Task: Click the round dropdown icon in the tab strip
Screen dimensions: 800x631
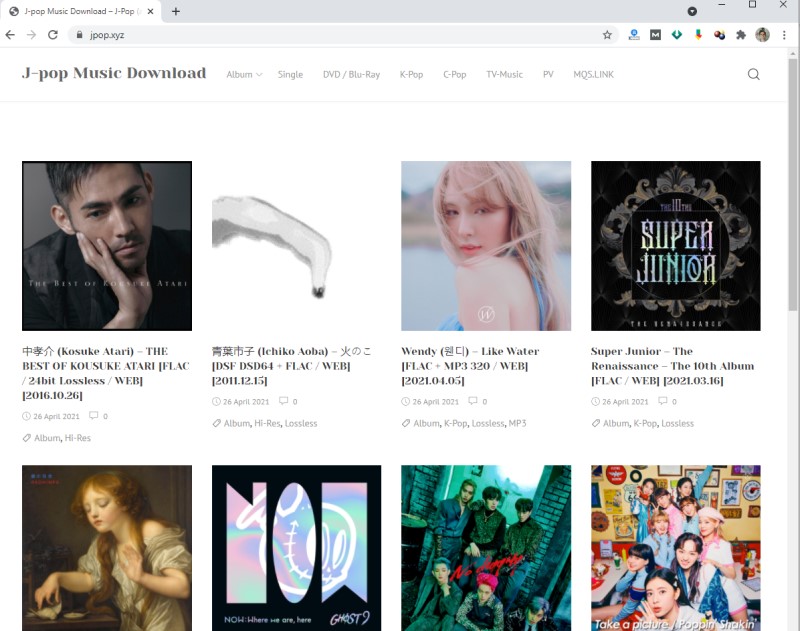Action: point(692,11)
